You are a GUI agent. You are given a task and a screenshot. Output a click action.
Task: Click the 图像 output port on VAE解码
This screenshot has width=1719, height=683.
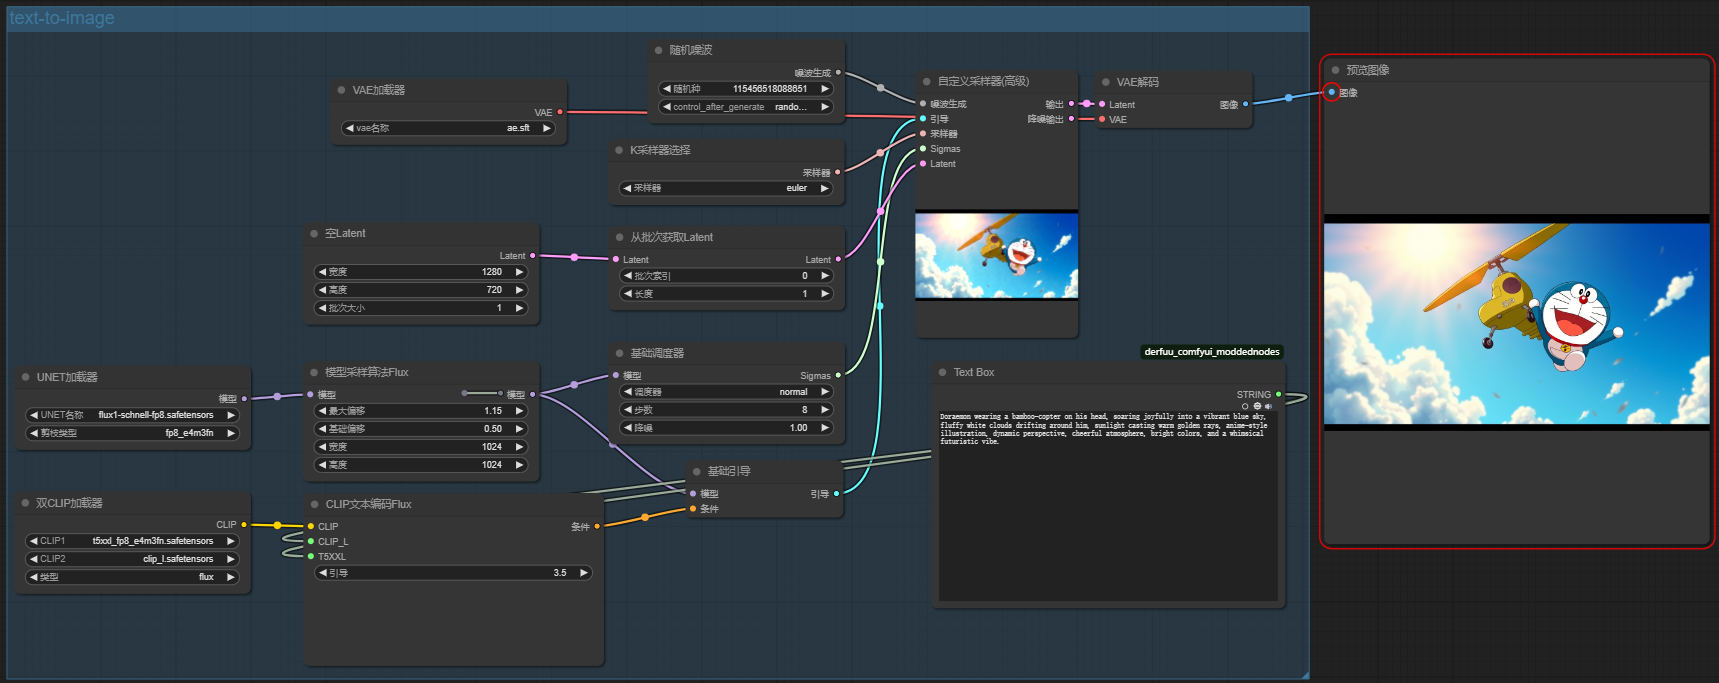point(1245,104)
